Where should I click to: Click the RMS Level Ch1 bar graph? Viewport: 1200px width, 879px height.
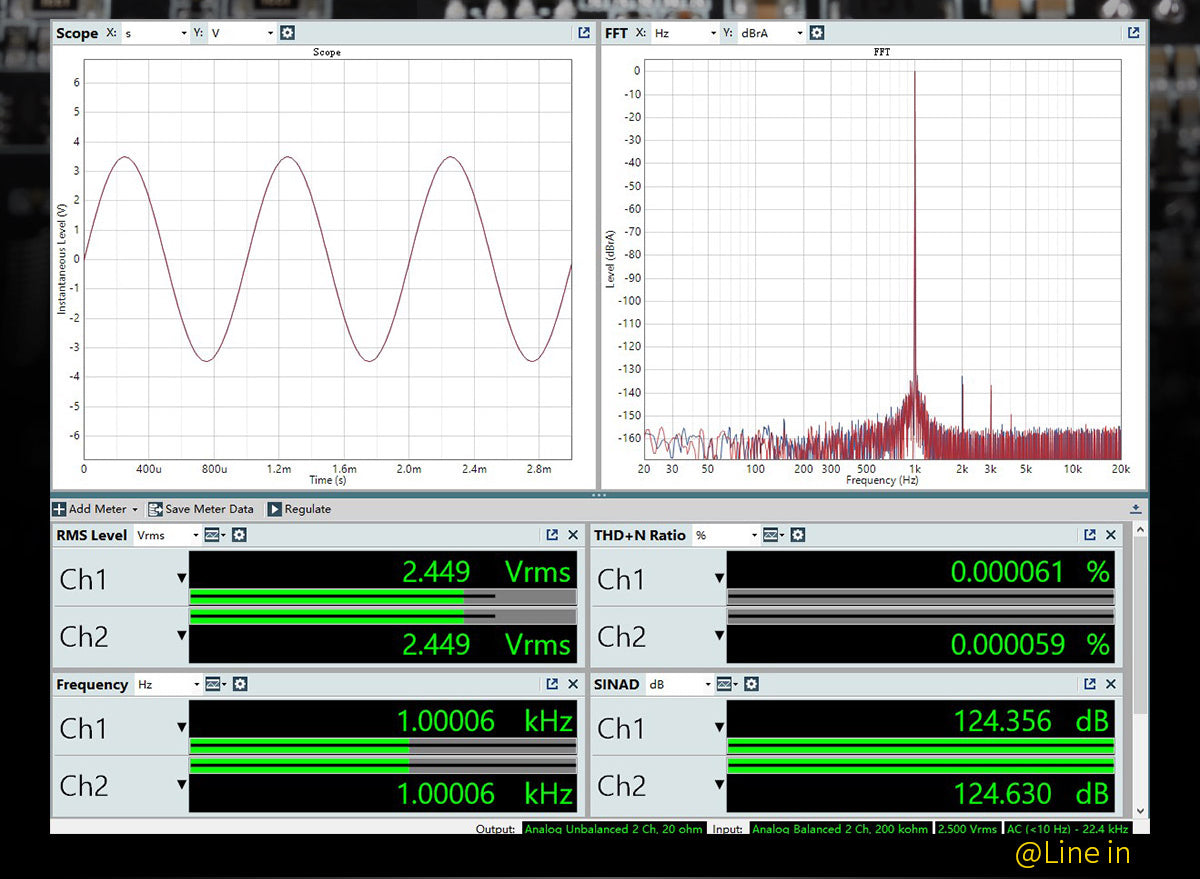[x=382, y=597]
